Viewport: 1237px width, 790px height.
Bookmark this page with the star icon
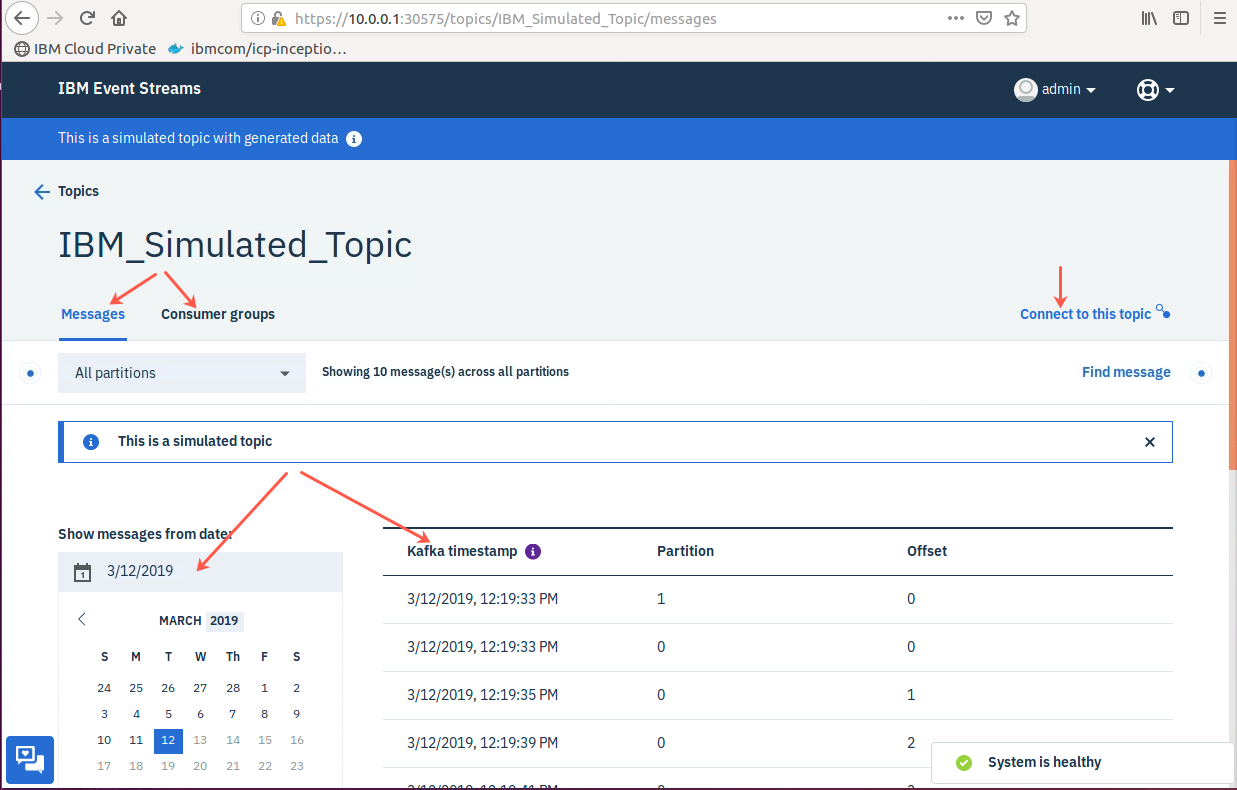[1011, 18]
